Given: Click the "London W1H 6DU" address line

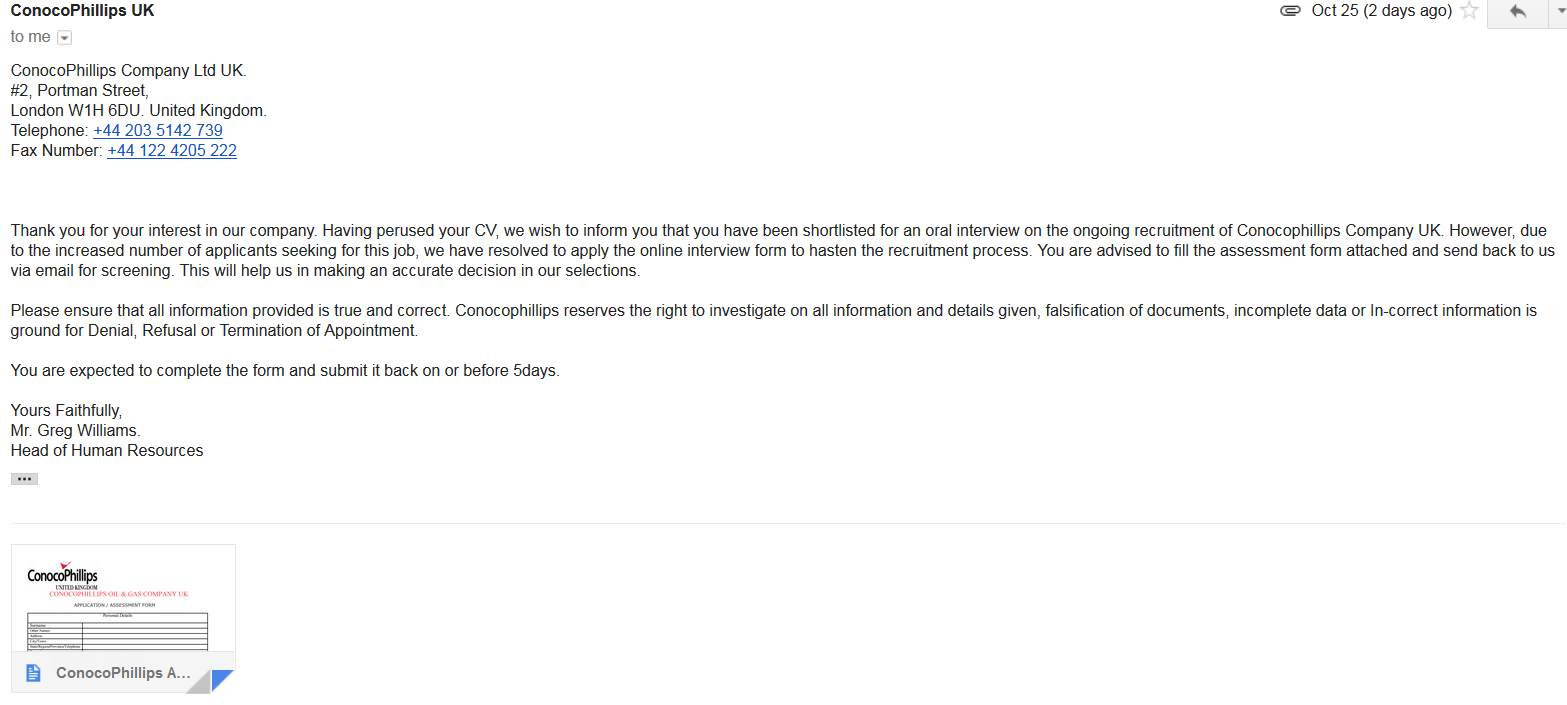Looking at the screenshot, I should (x=138, y=111).
